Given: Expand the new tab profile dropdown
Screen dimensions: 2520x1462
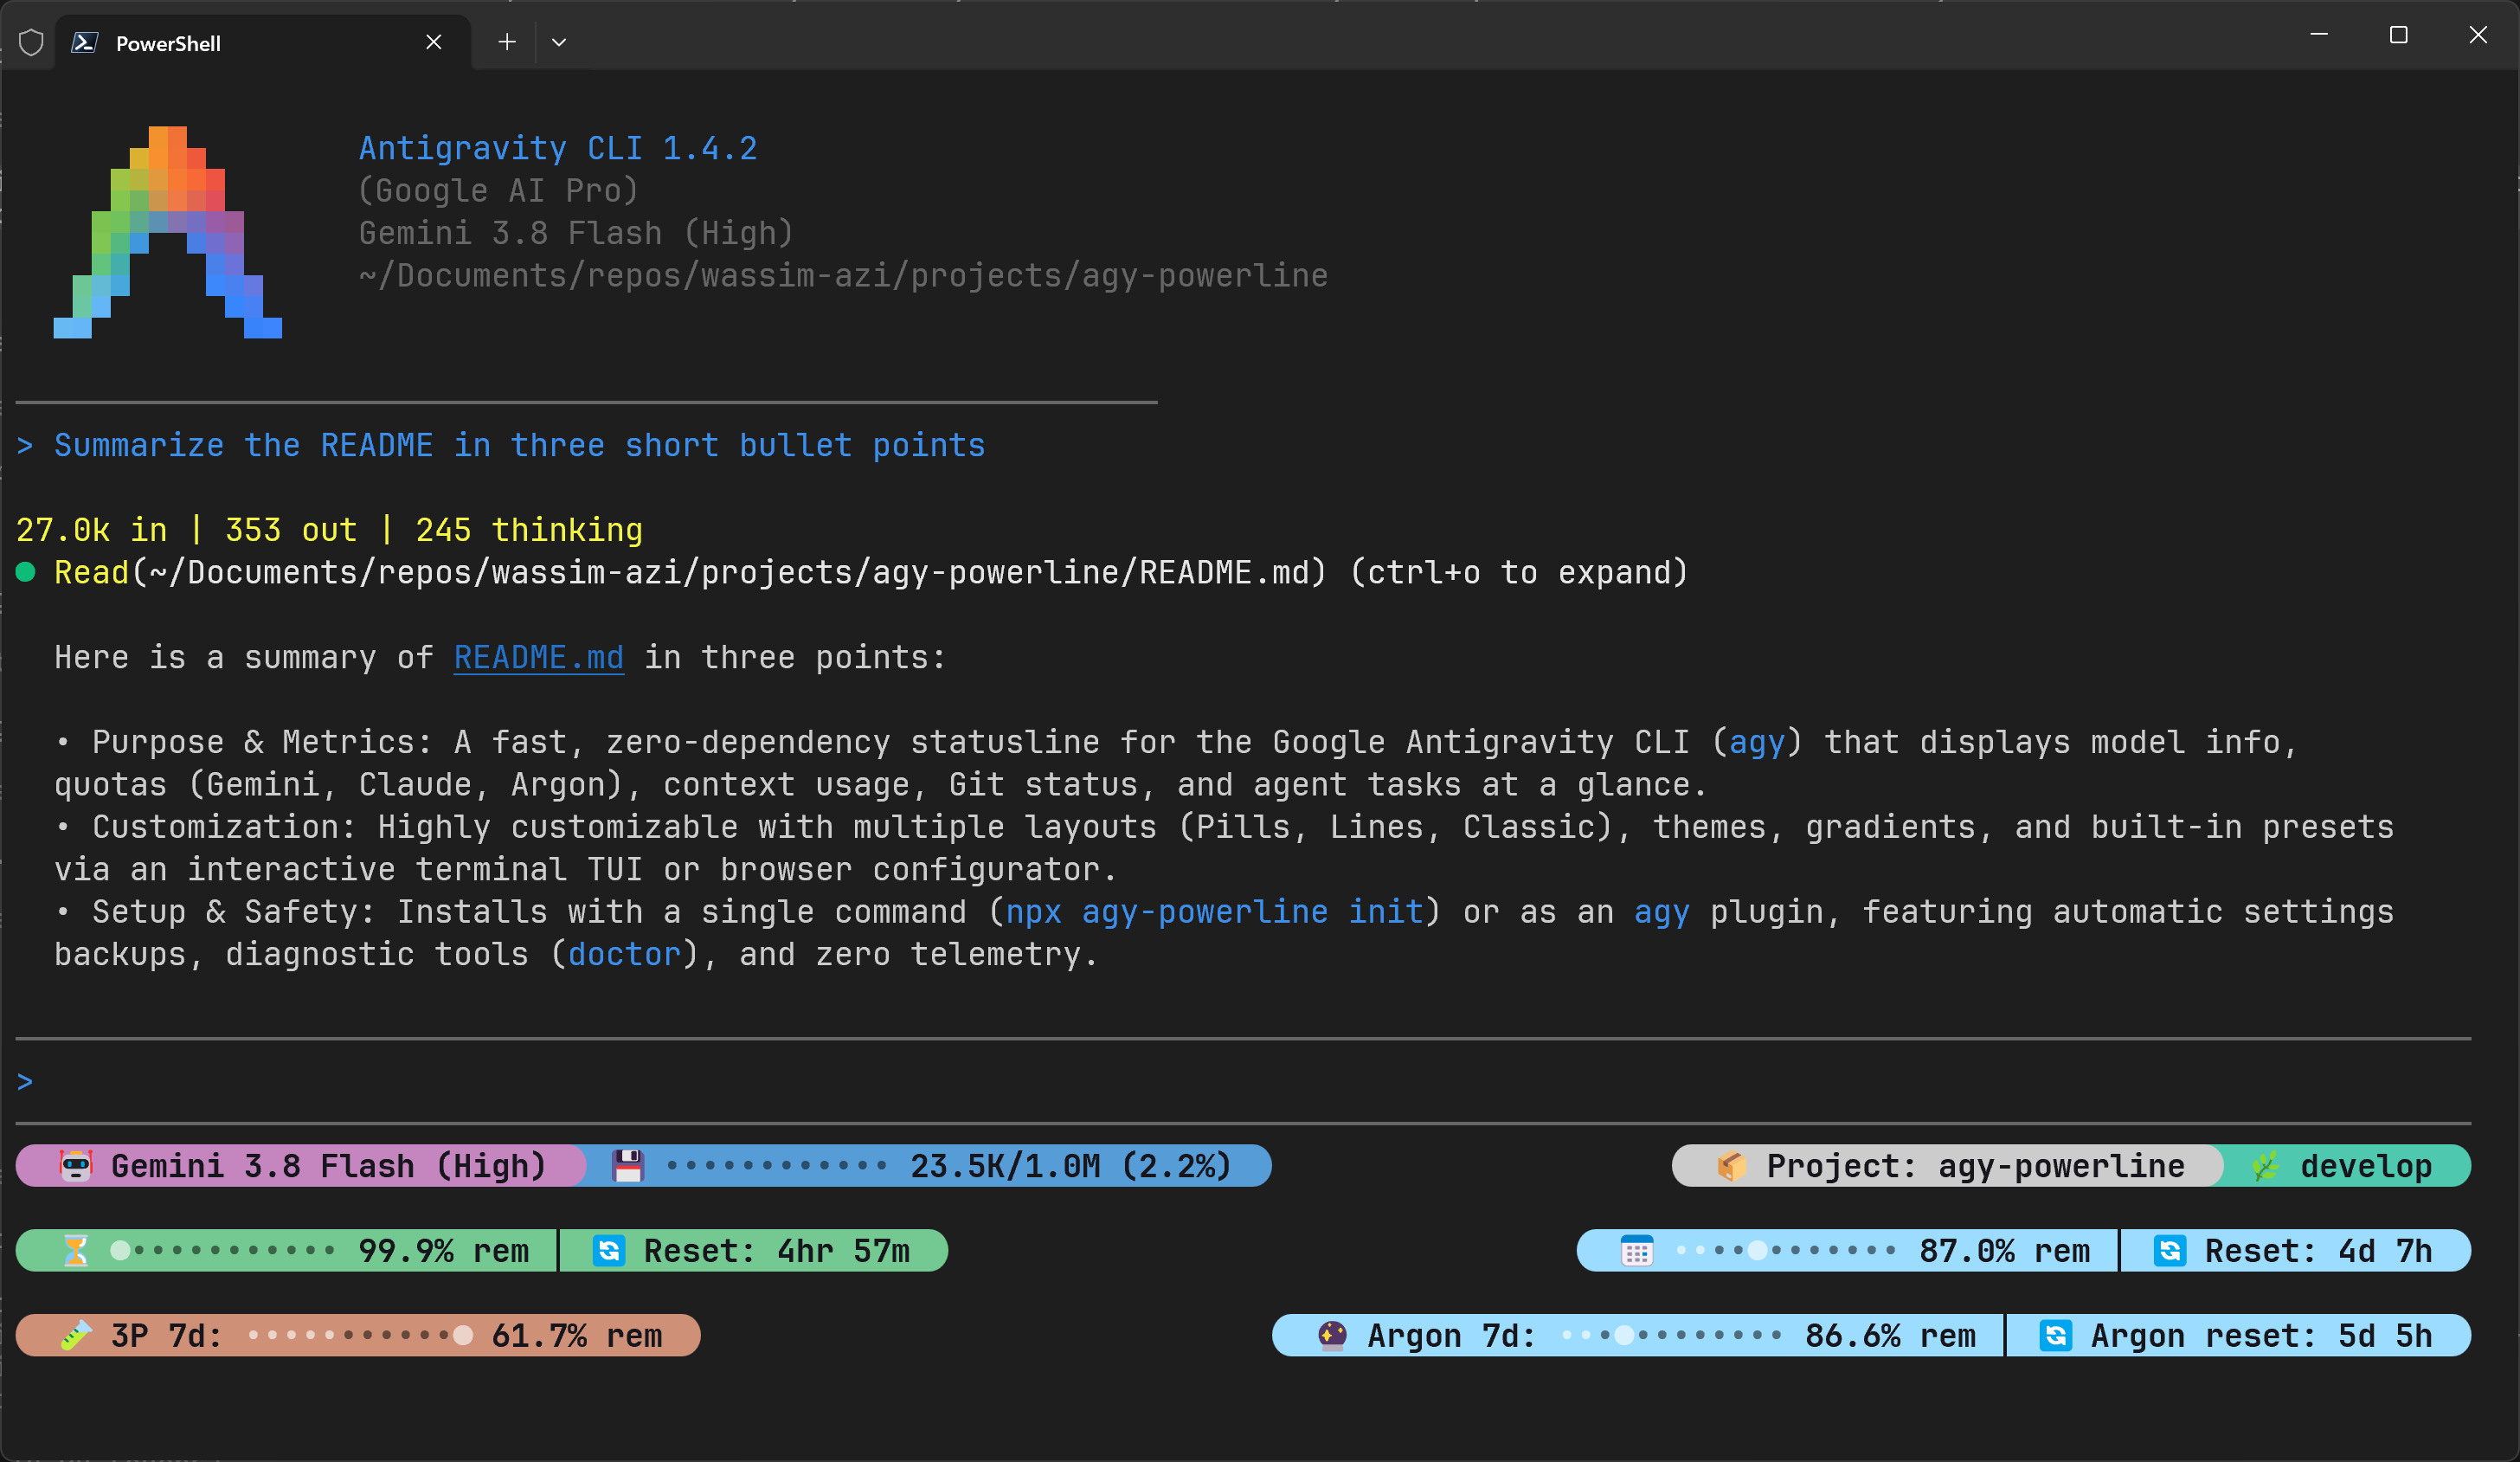Looking at the screenshot, I should coord(559,42).
